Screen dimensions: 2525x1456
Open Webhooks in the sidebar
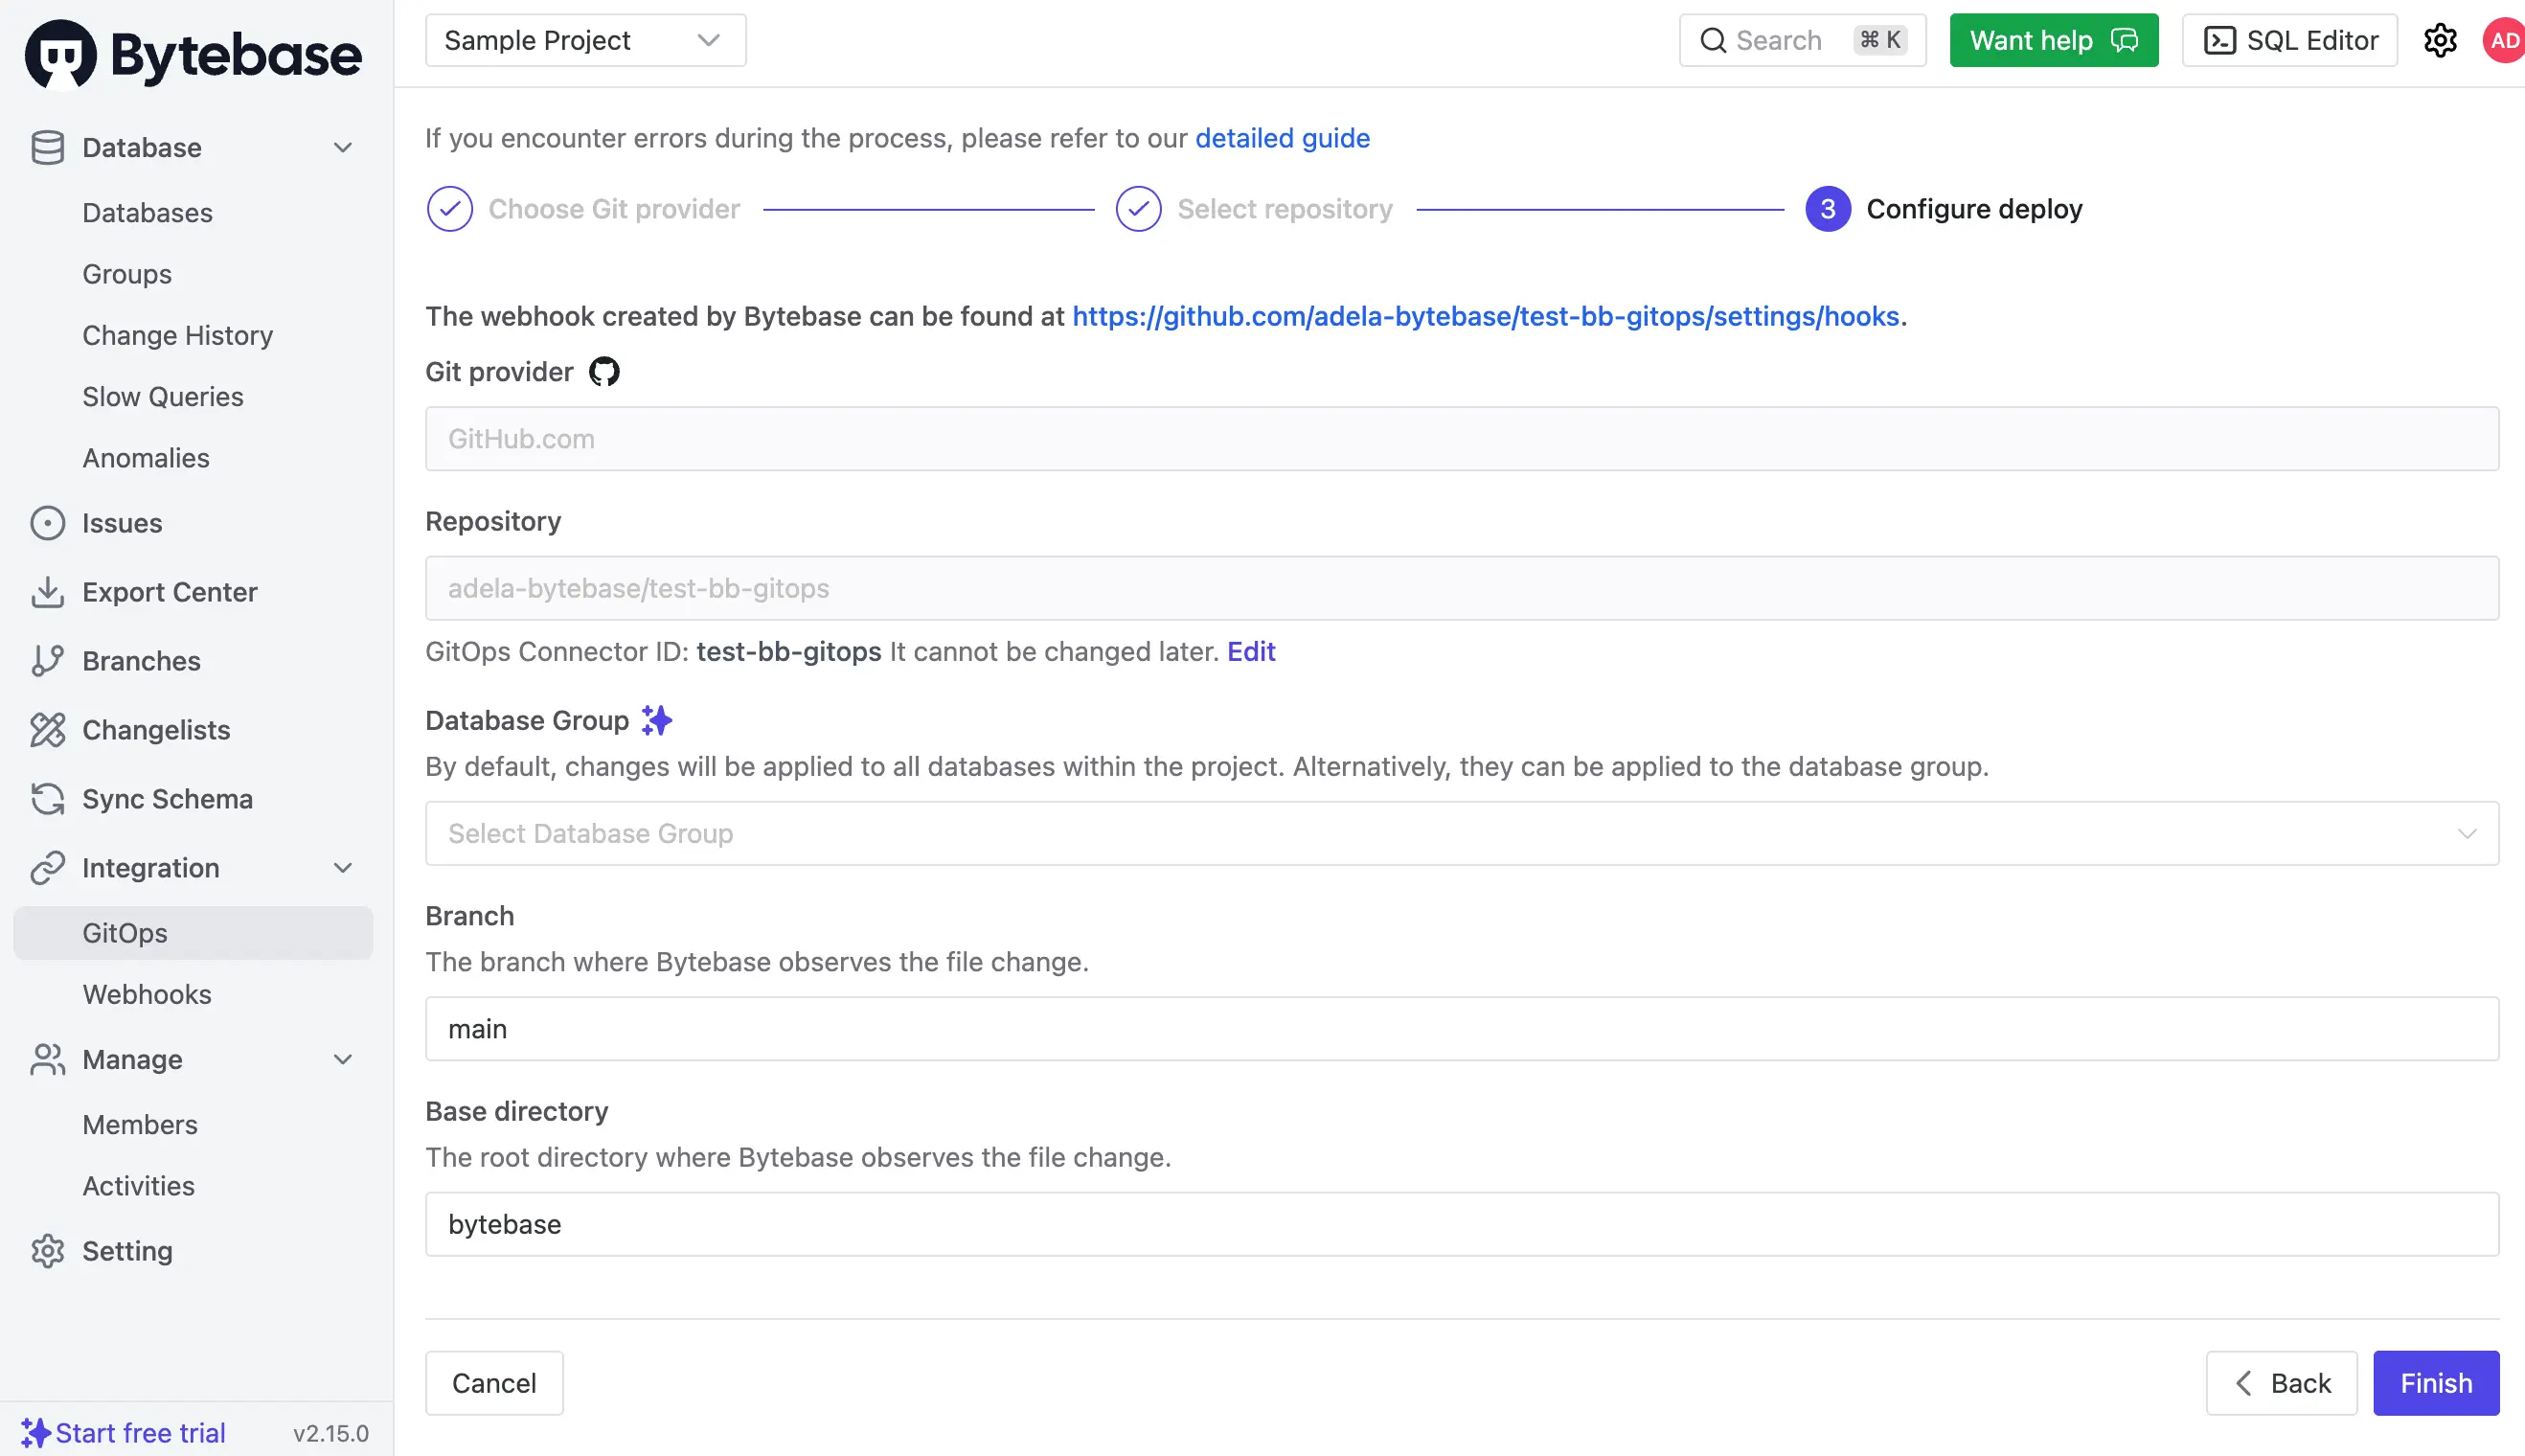(147, 994)
